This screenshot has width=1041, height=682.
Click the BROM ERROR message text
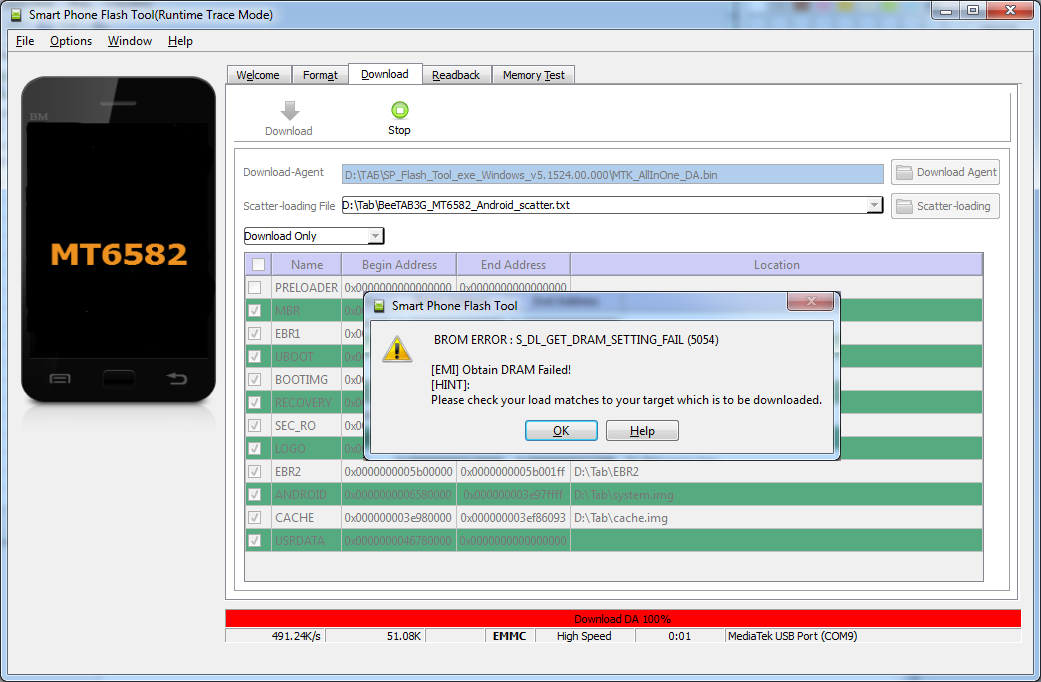click(x=576, y=339)
